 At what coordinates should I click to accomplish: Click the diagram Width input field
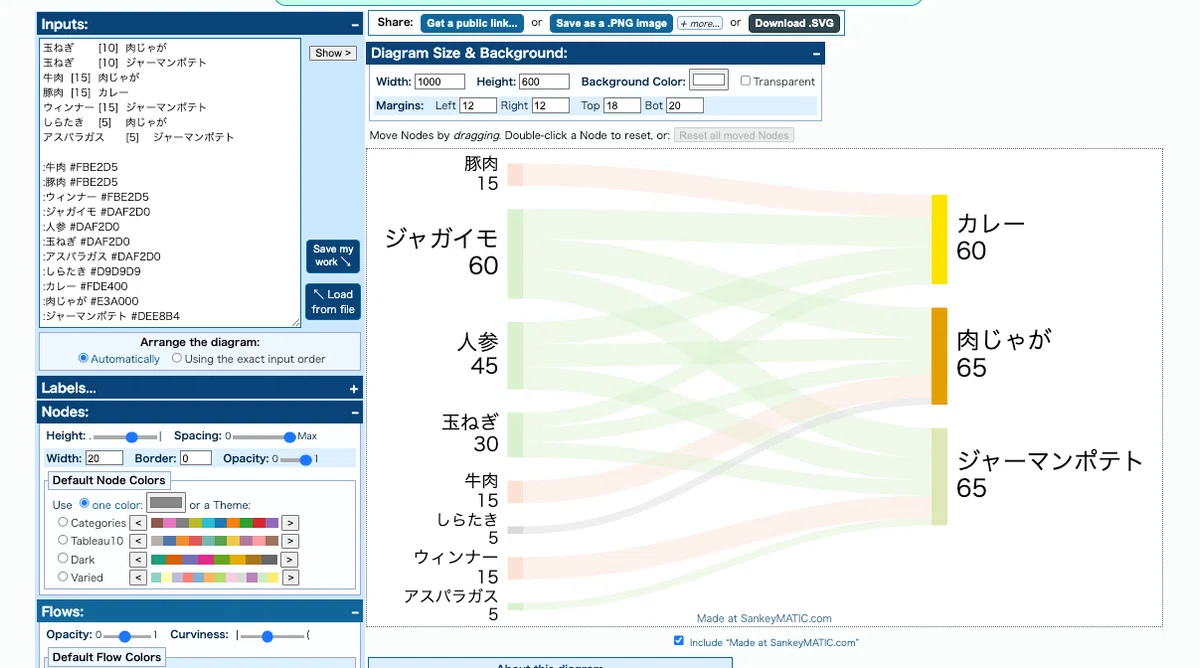pos(440,82)
